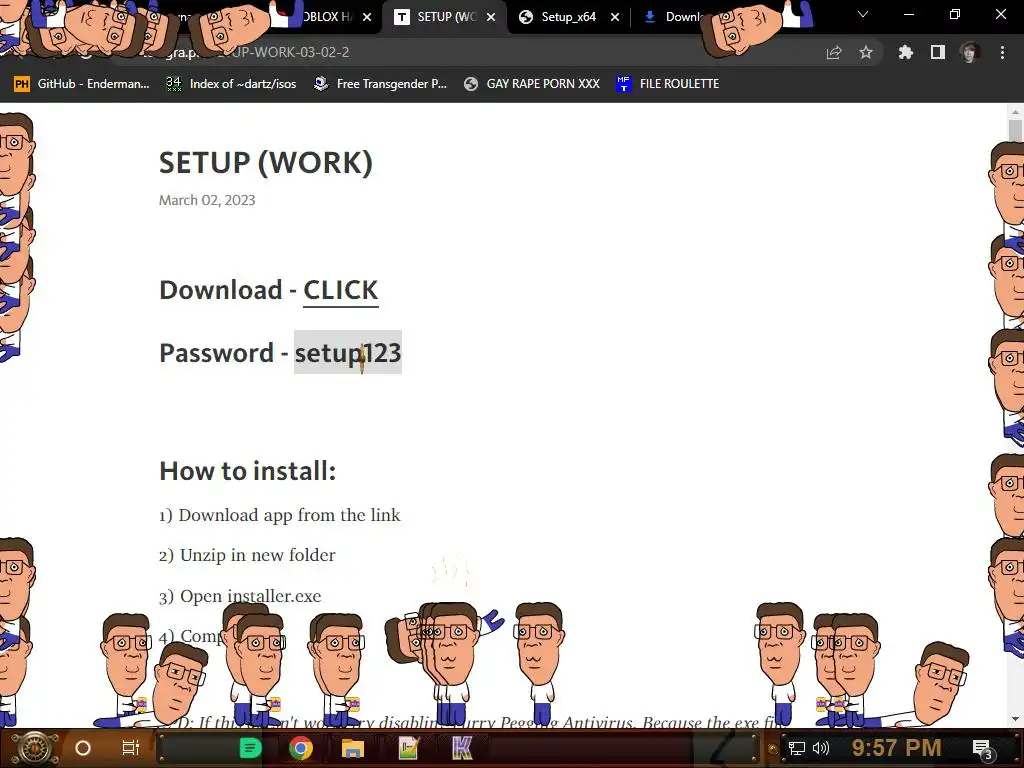Screen dimensions: 1024x768
Task: Click the date March 02, 2023
Action: pos(207,200)
